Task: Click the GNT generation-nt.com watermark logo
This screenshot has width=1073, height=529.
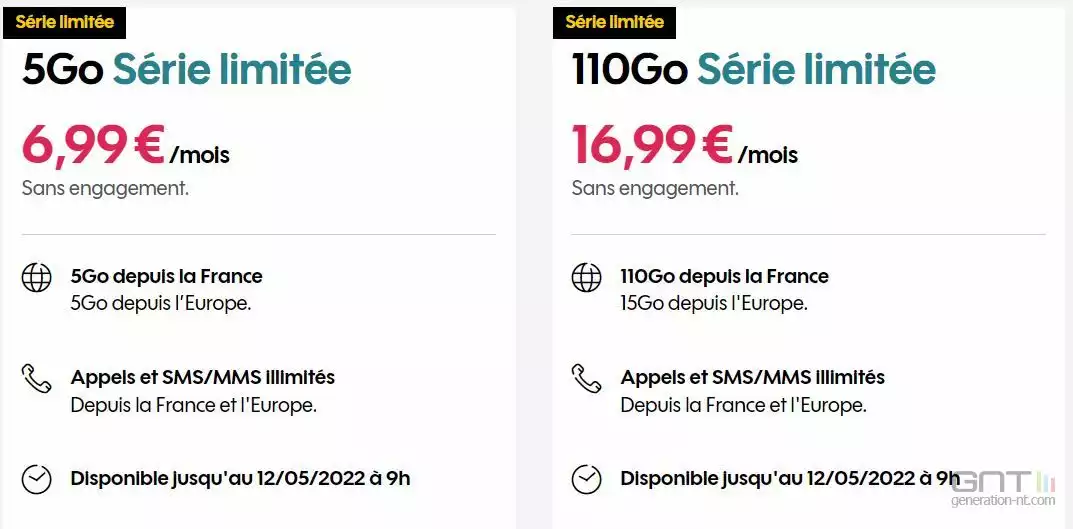Action: tap(1003, 489)
